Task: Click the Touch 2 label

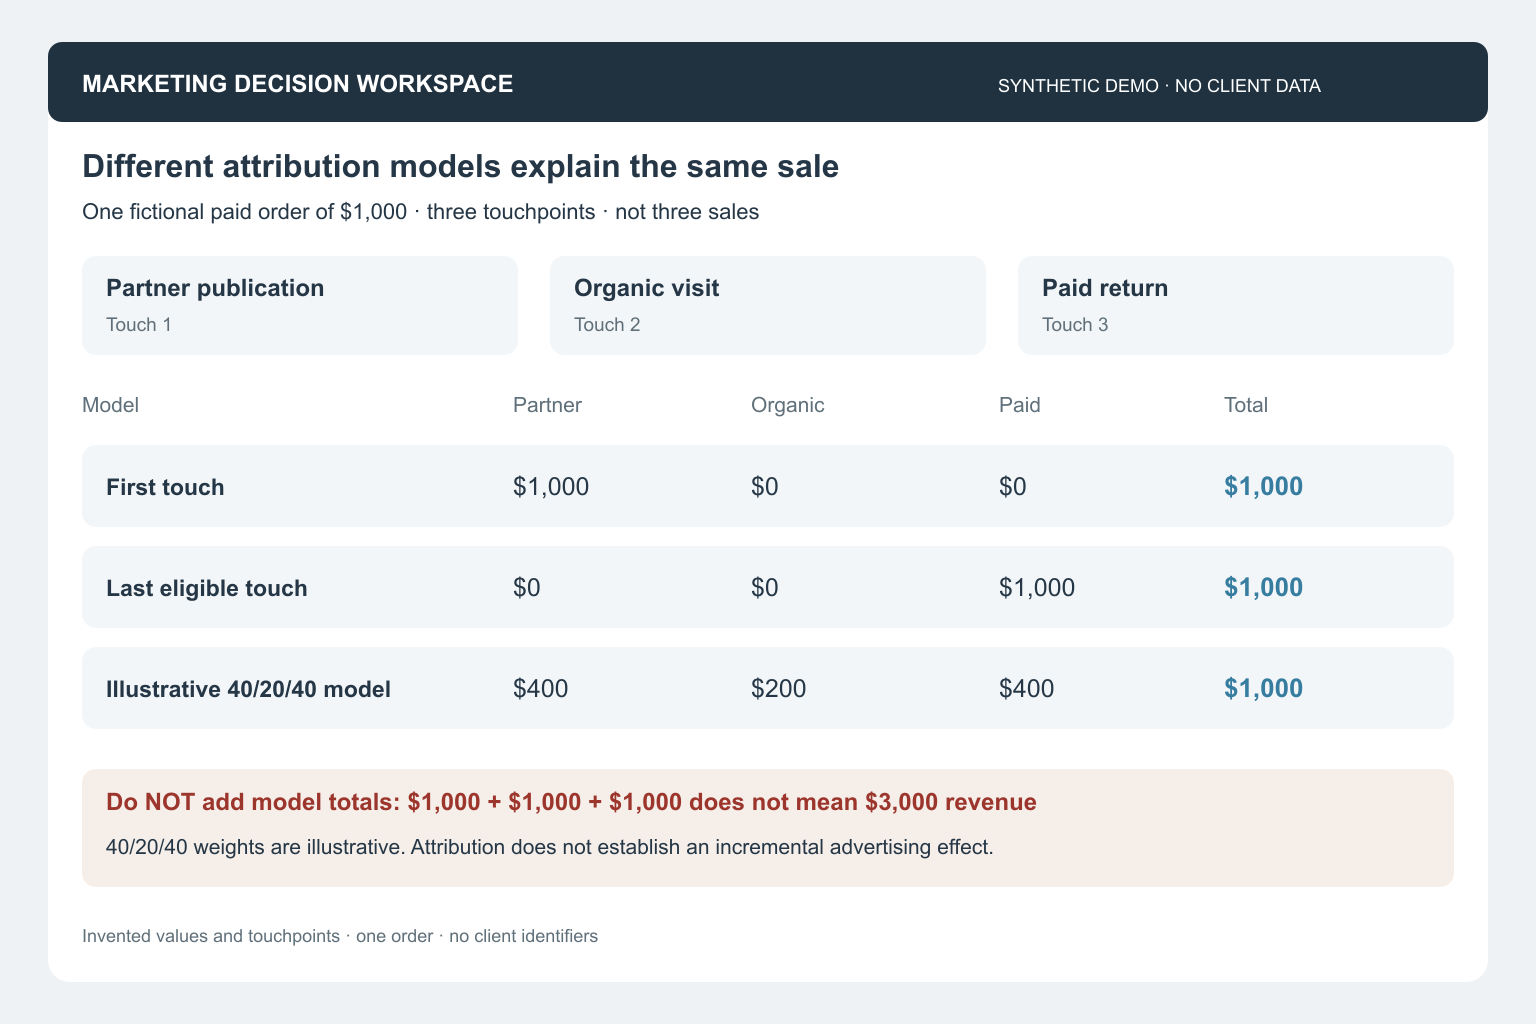Action: [607, 325]
